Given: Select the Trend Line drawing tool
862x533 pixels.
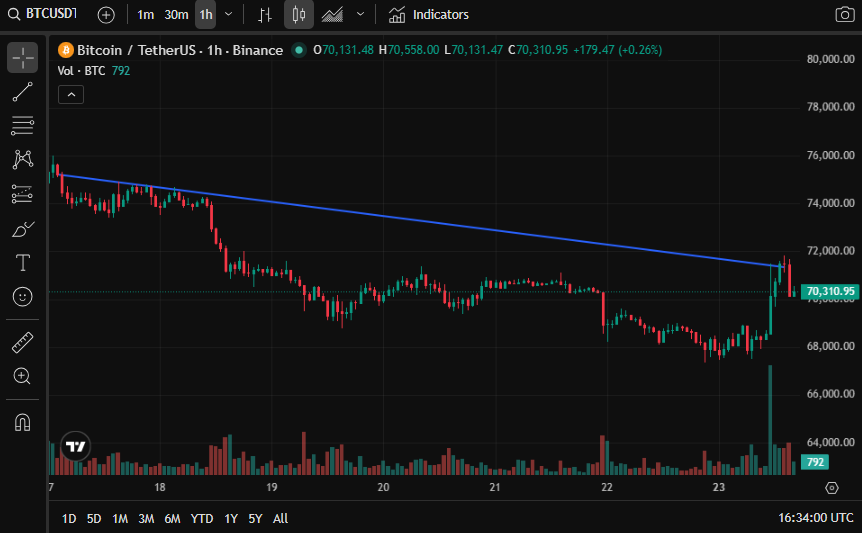Looking at the screenshot, I should (23, 92).
